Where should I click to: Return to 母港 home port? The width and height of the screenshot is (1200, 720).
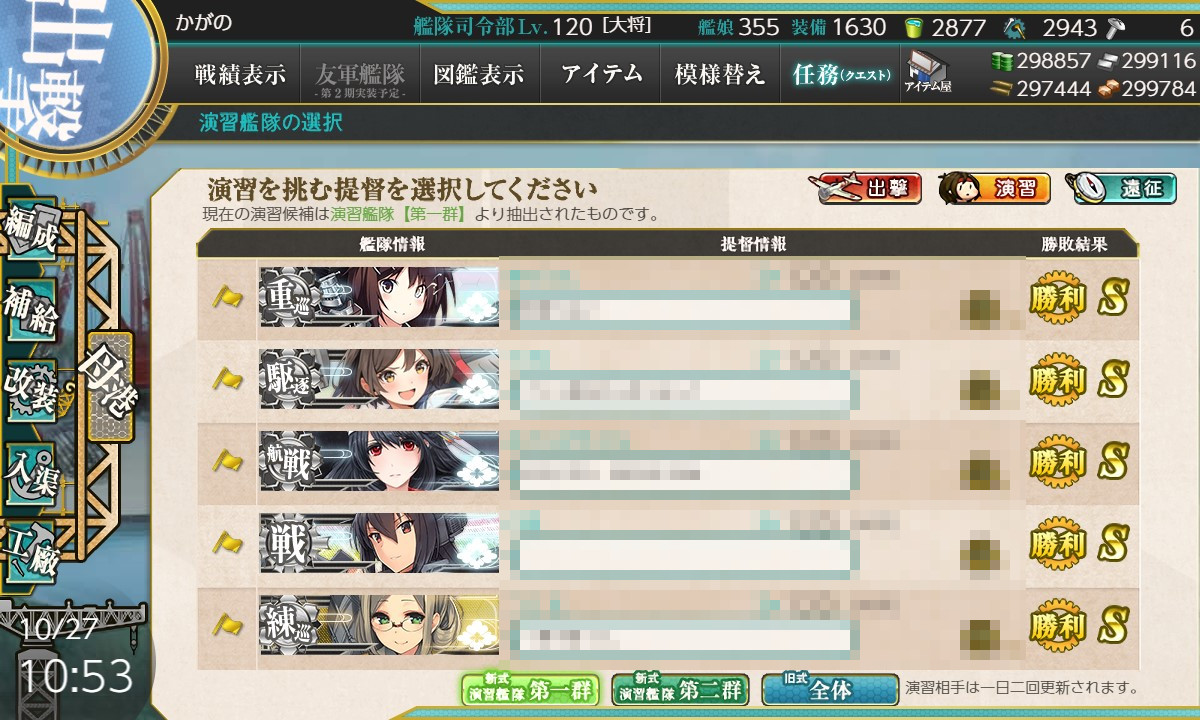tap(110, 387)
